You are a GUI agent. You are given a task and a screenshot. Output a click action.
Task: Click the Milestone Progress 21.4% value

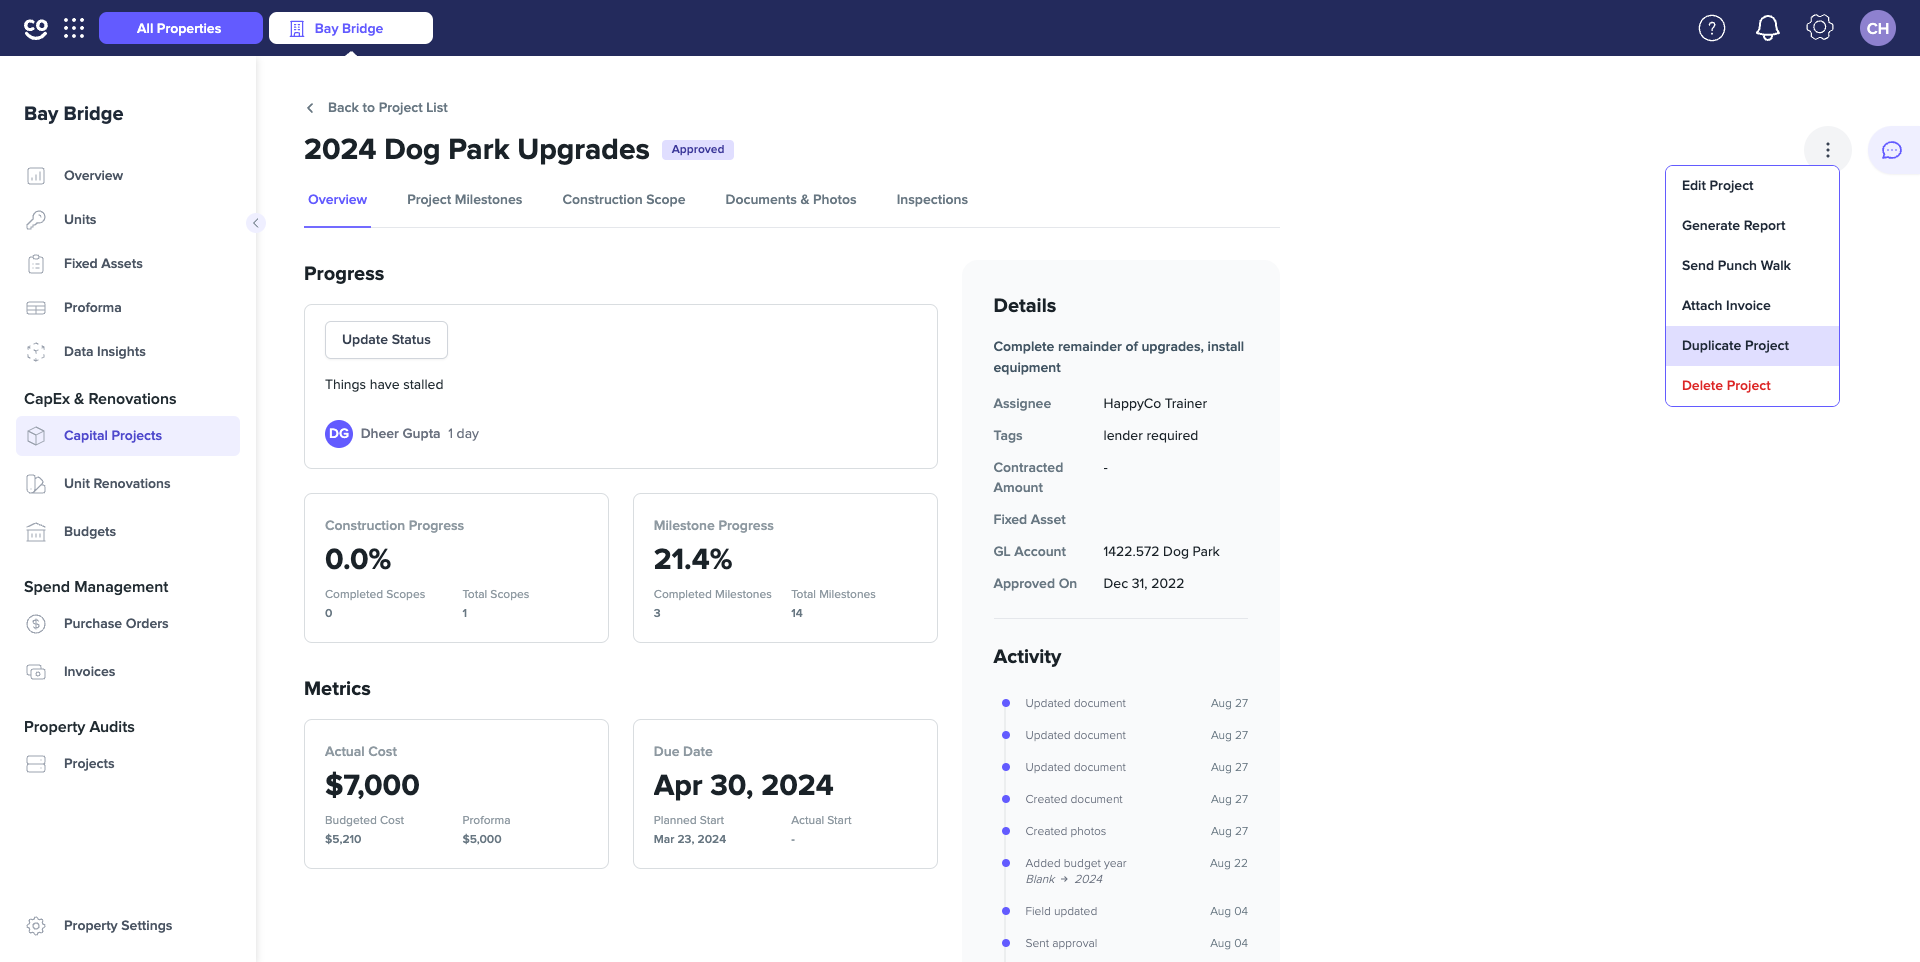[693, 560]
